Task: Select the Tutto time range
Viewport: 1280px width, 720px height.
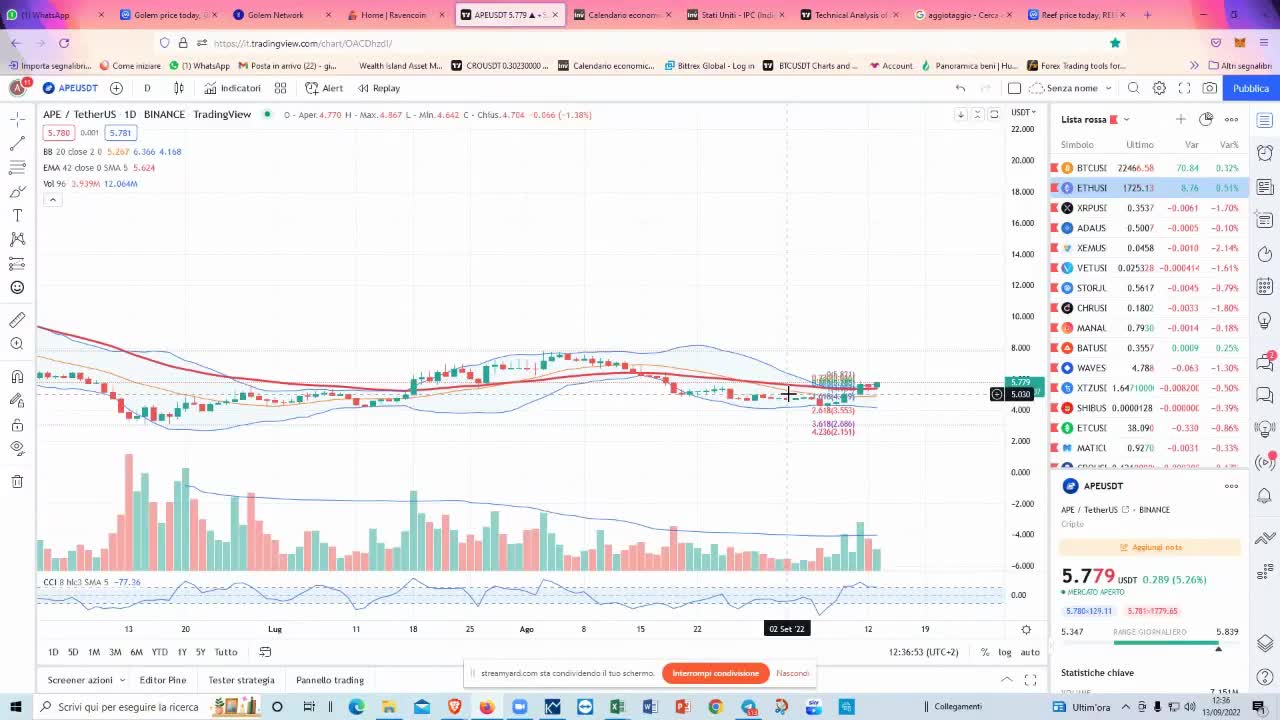Action: [226, 652]
